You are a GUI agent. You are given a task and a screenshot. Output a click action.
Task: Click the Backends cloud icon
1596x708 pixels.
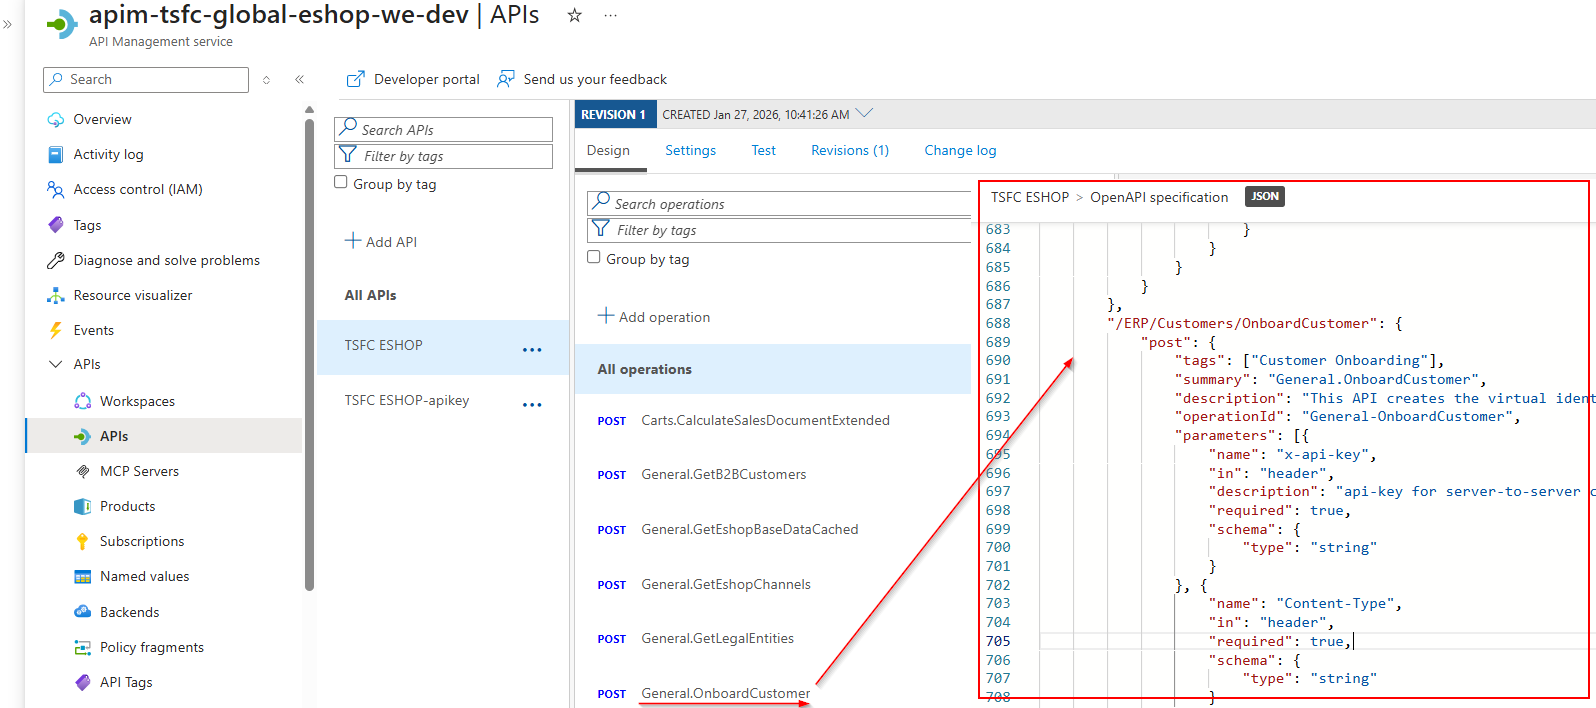[83, 611]
